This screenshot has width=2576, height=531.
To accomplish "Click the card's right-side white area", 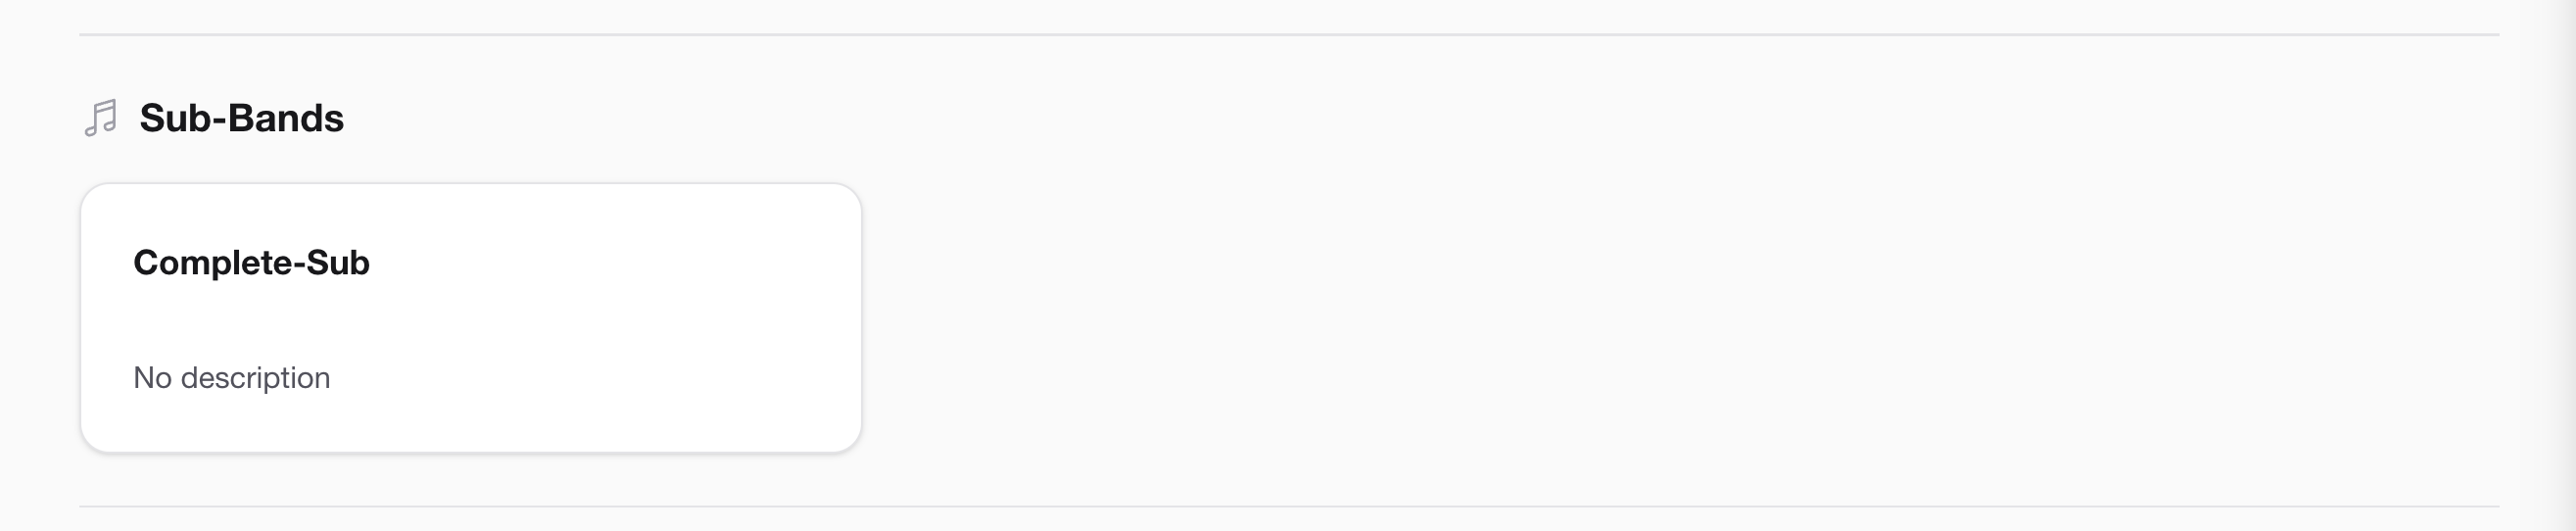I will [760, 317].
